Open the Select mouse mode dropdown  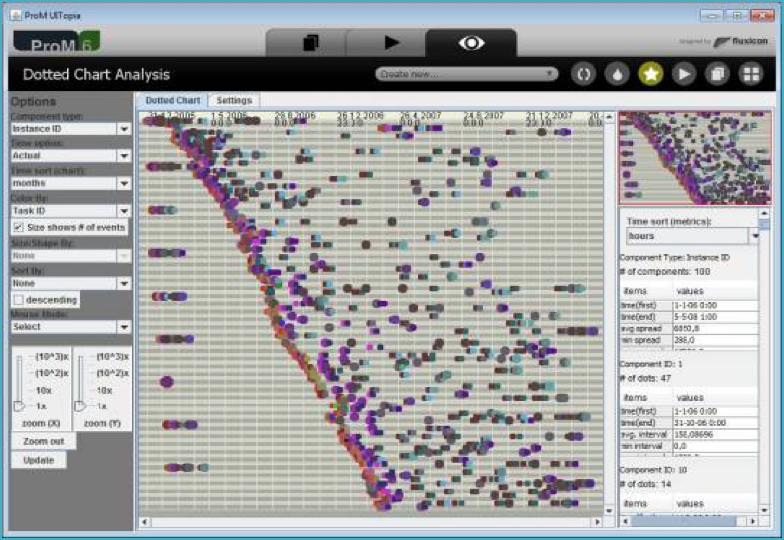(71, 327)
